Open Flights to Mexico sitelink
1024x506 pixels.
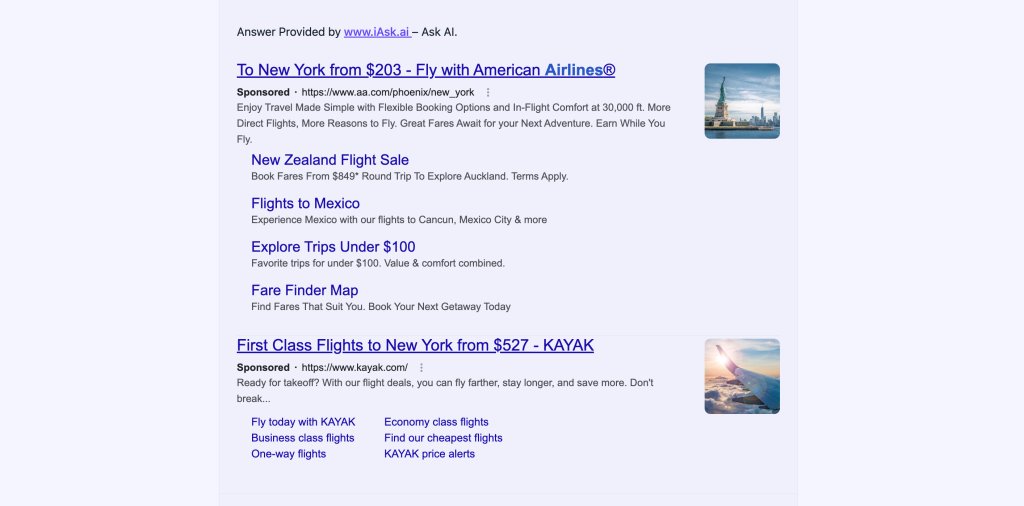point(305,203)
